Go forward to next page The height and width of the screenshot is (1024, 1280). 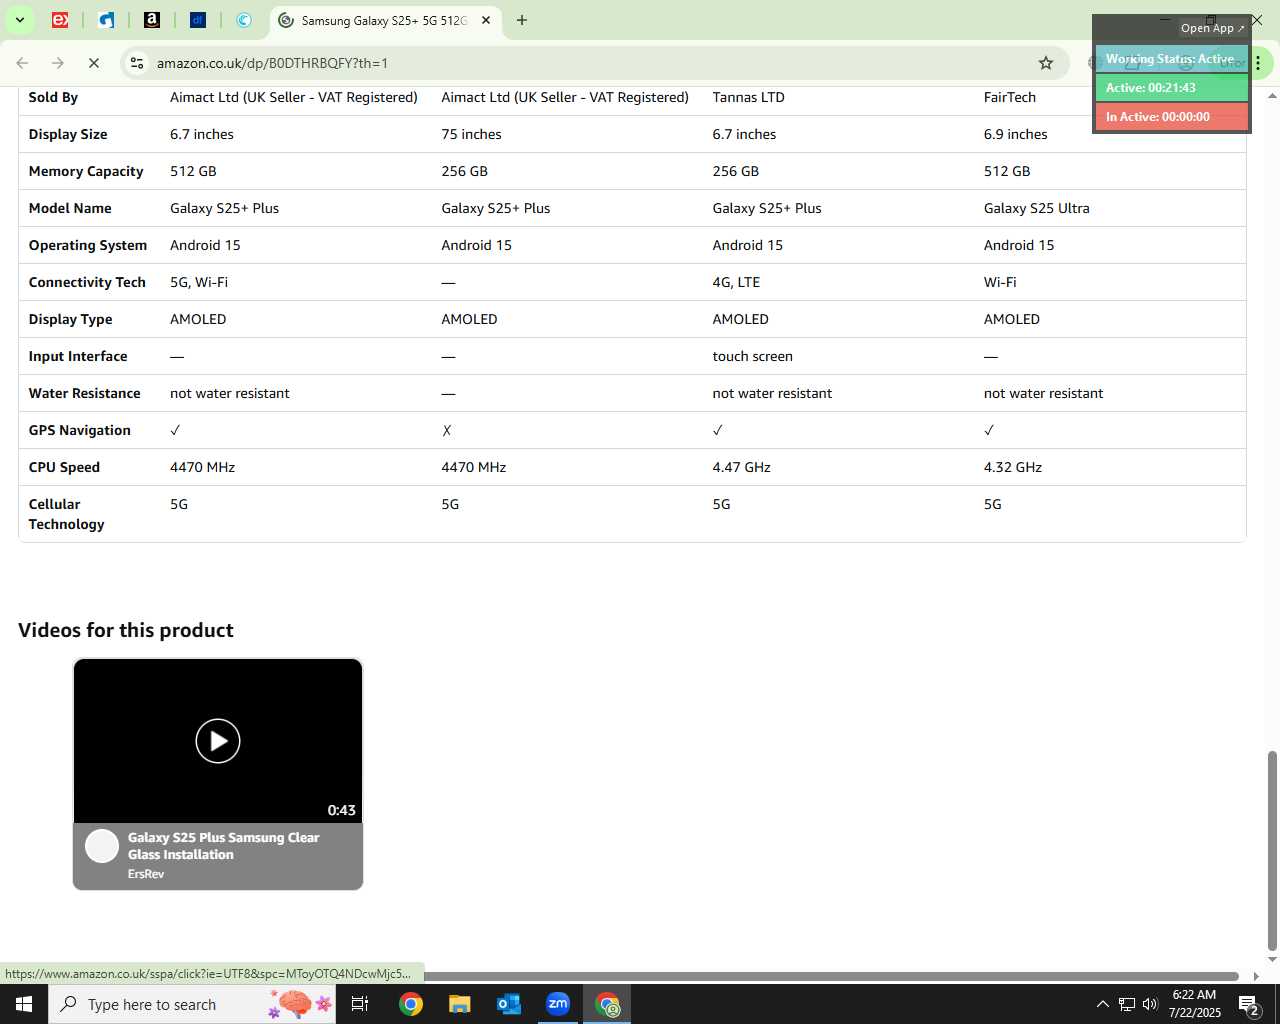(58, 63)
